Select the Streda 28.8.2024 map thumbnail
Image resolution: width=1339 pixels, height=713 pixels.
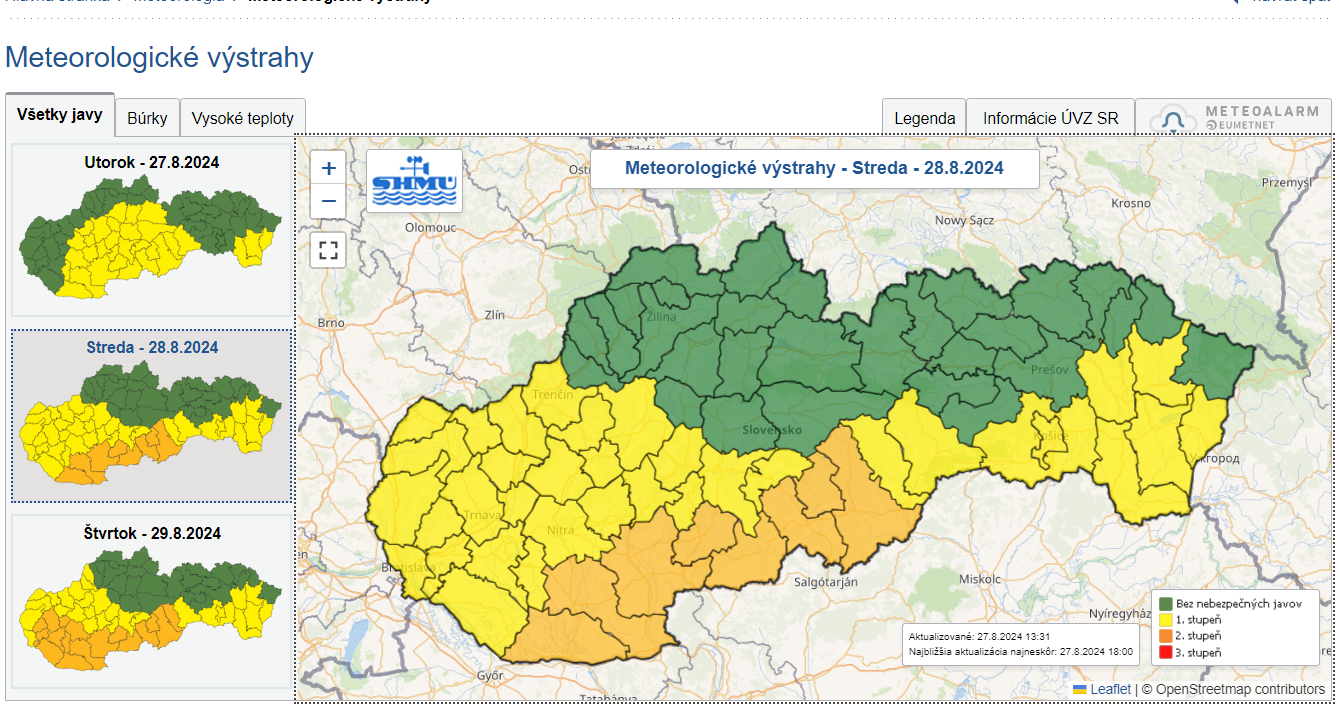[151, 417]
